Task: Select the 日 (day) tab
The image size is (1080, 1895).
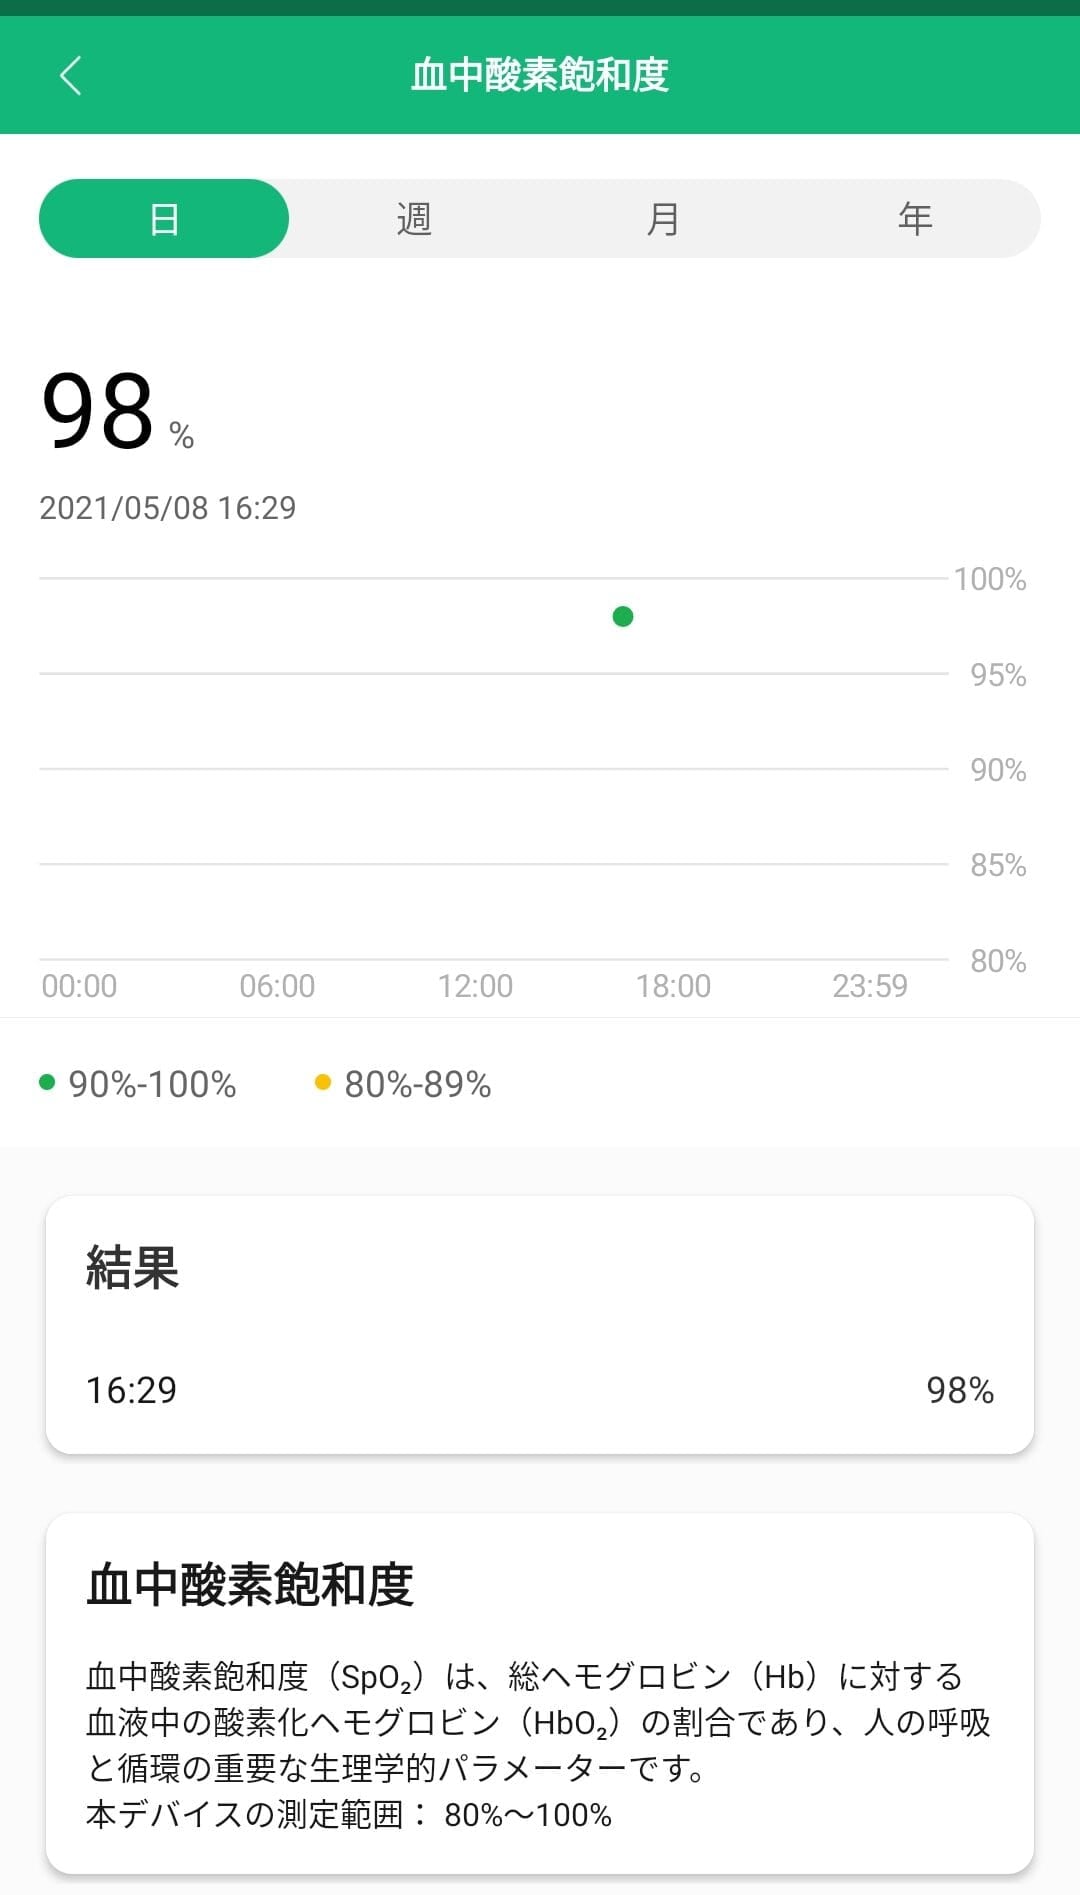Action: tap(164, 219)
